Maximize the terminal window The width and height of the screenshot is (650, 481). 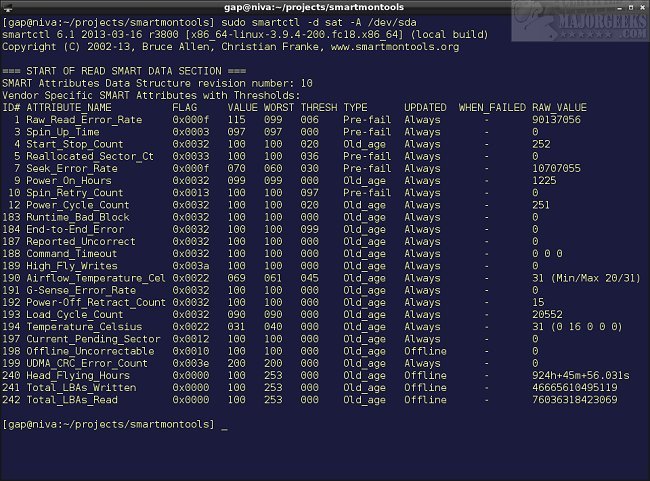631,7
